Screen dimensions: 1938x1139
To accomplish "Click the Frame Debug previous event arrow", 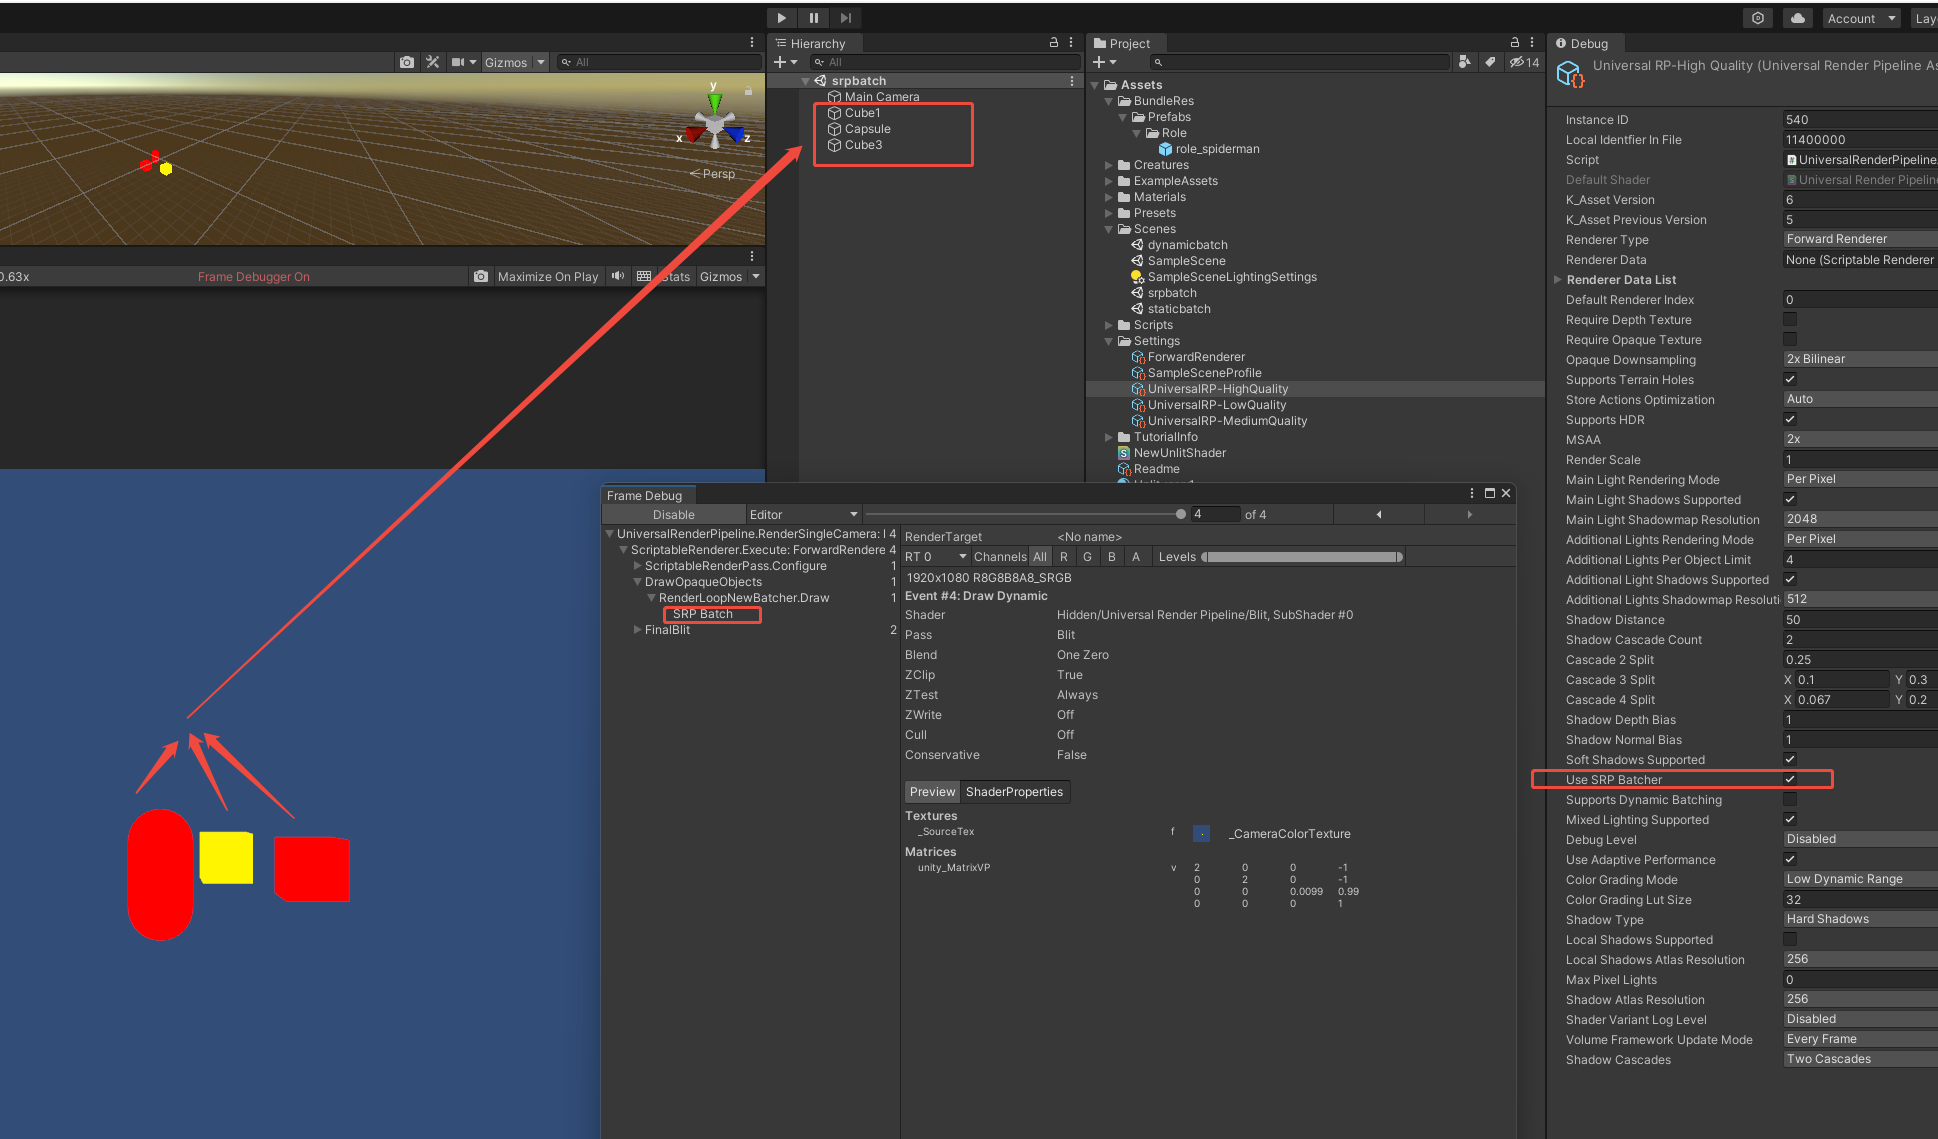I will pyautogui.click(x=1379, y=515).
